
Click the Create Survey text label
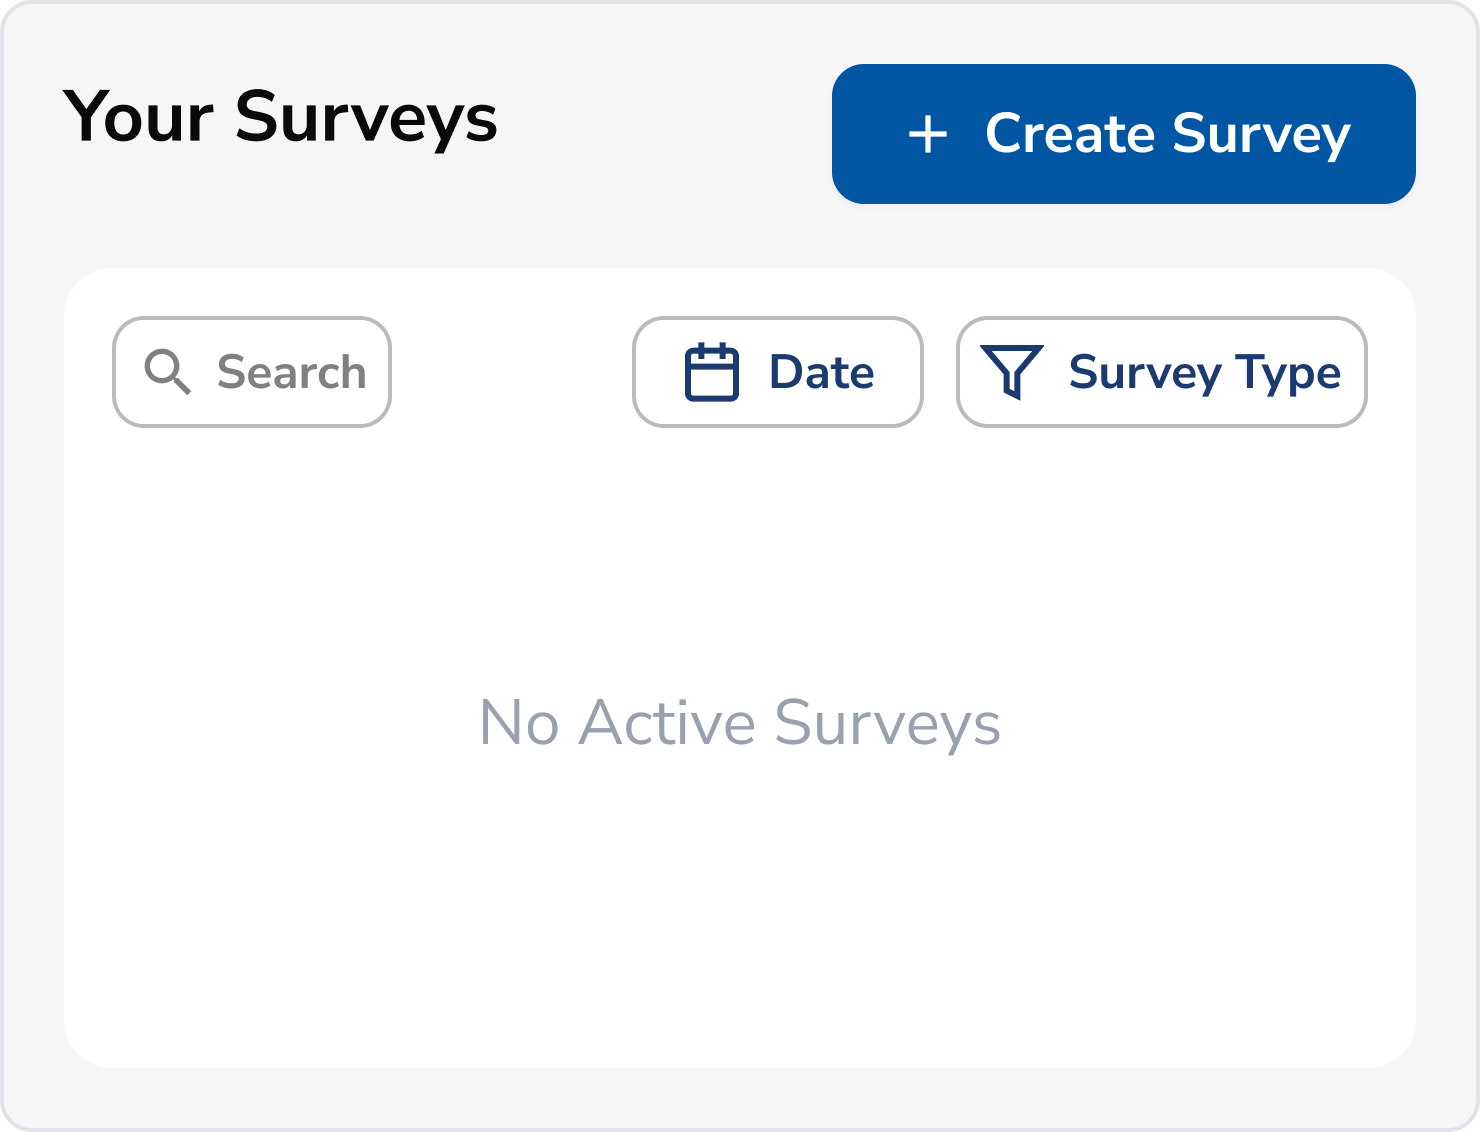pos(1168,134)
